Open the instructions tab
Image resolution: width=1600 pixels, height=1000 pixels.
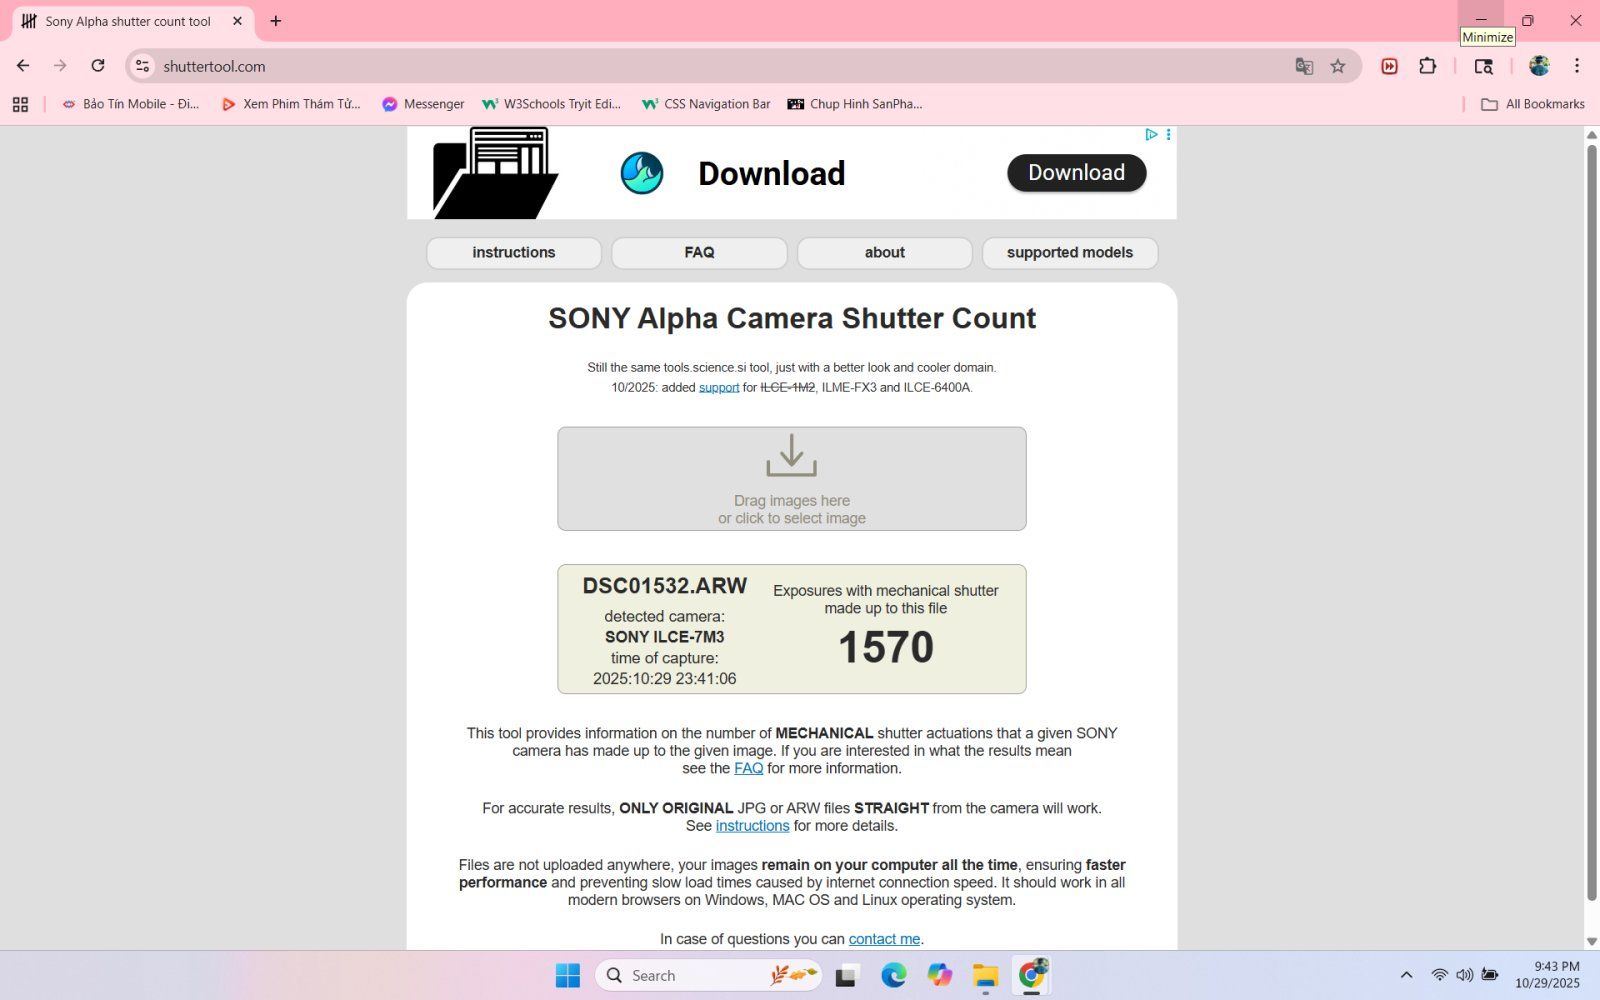coord(514,253)
